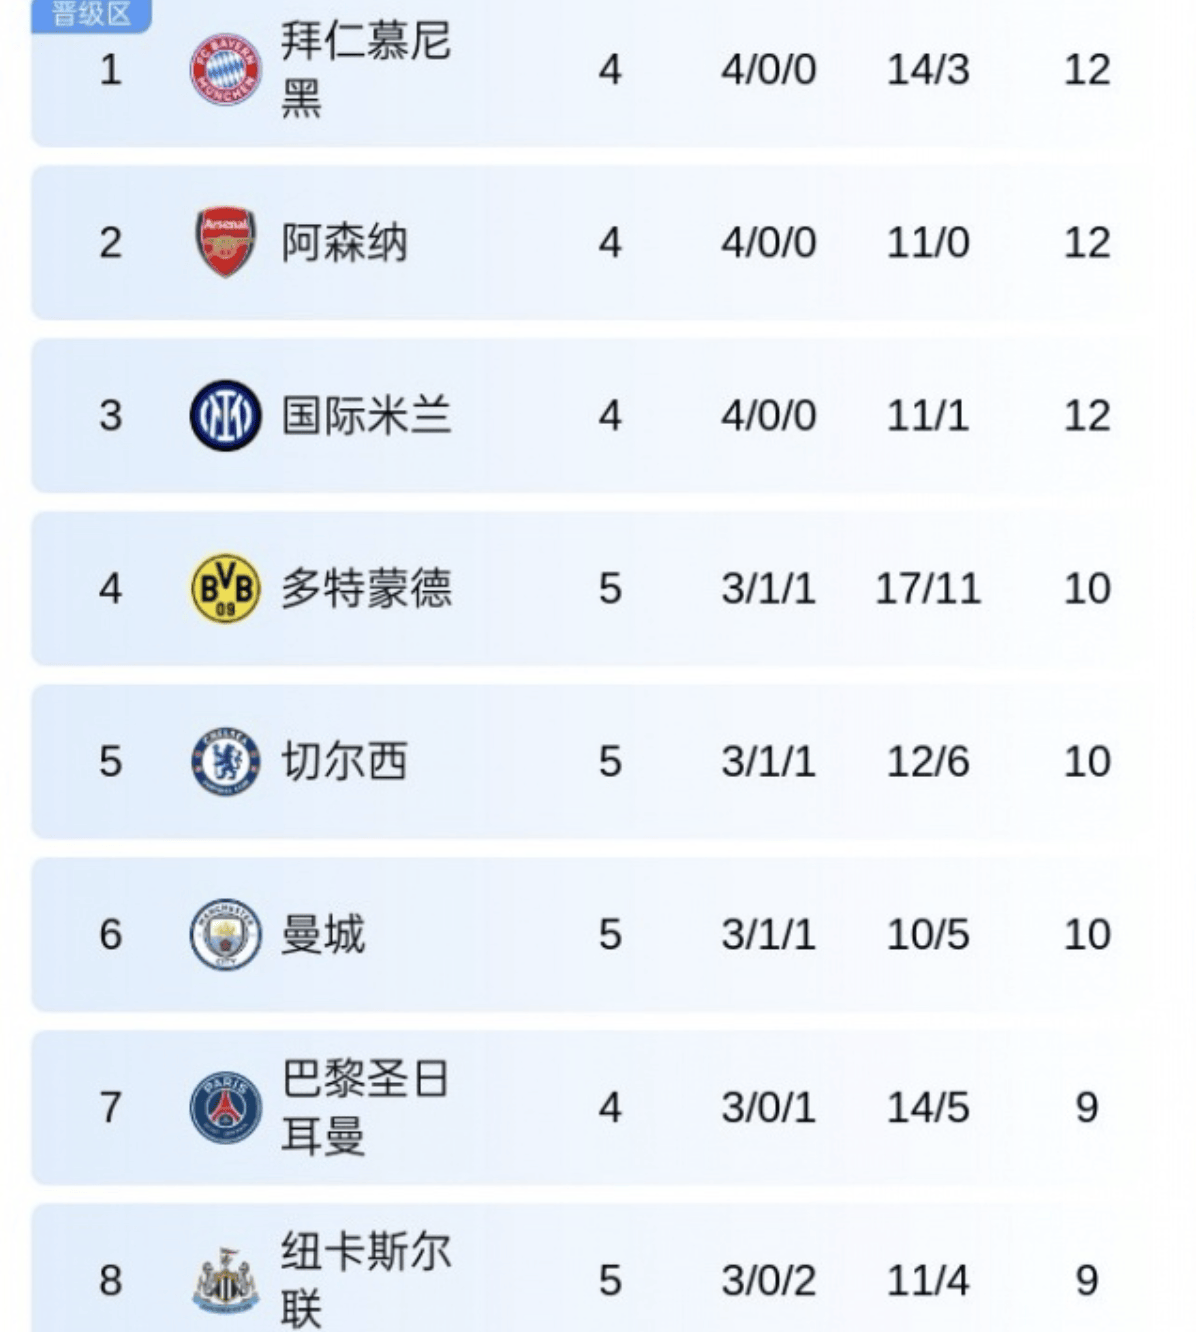Click Dortmund's 17/11 goals figure

927,588
